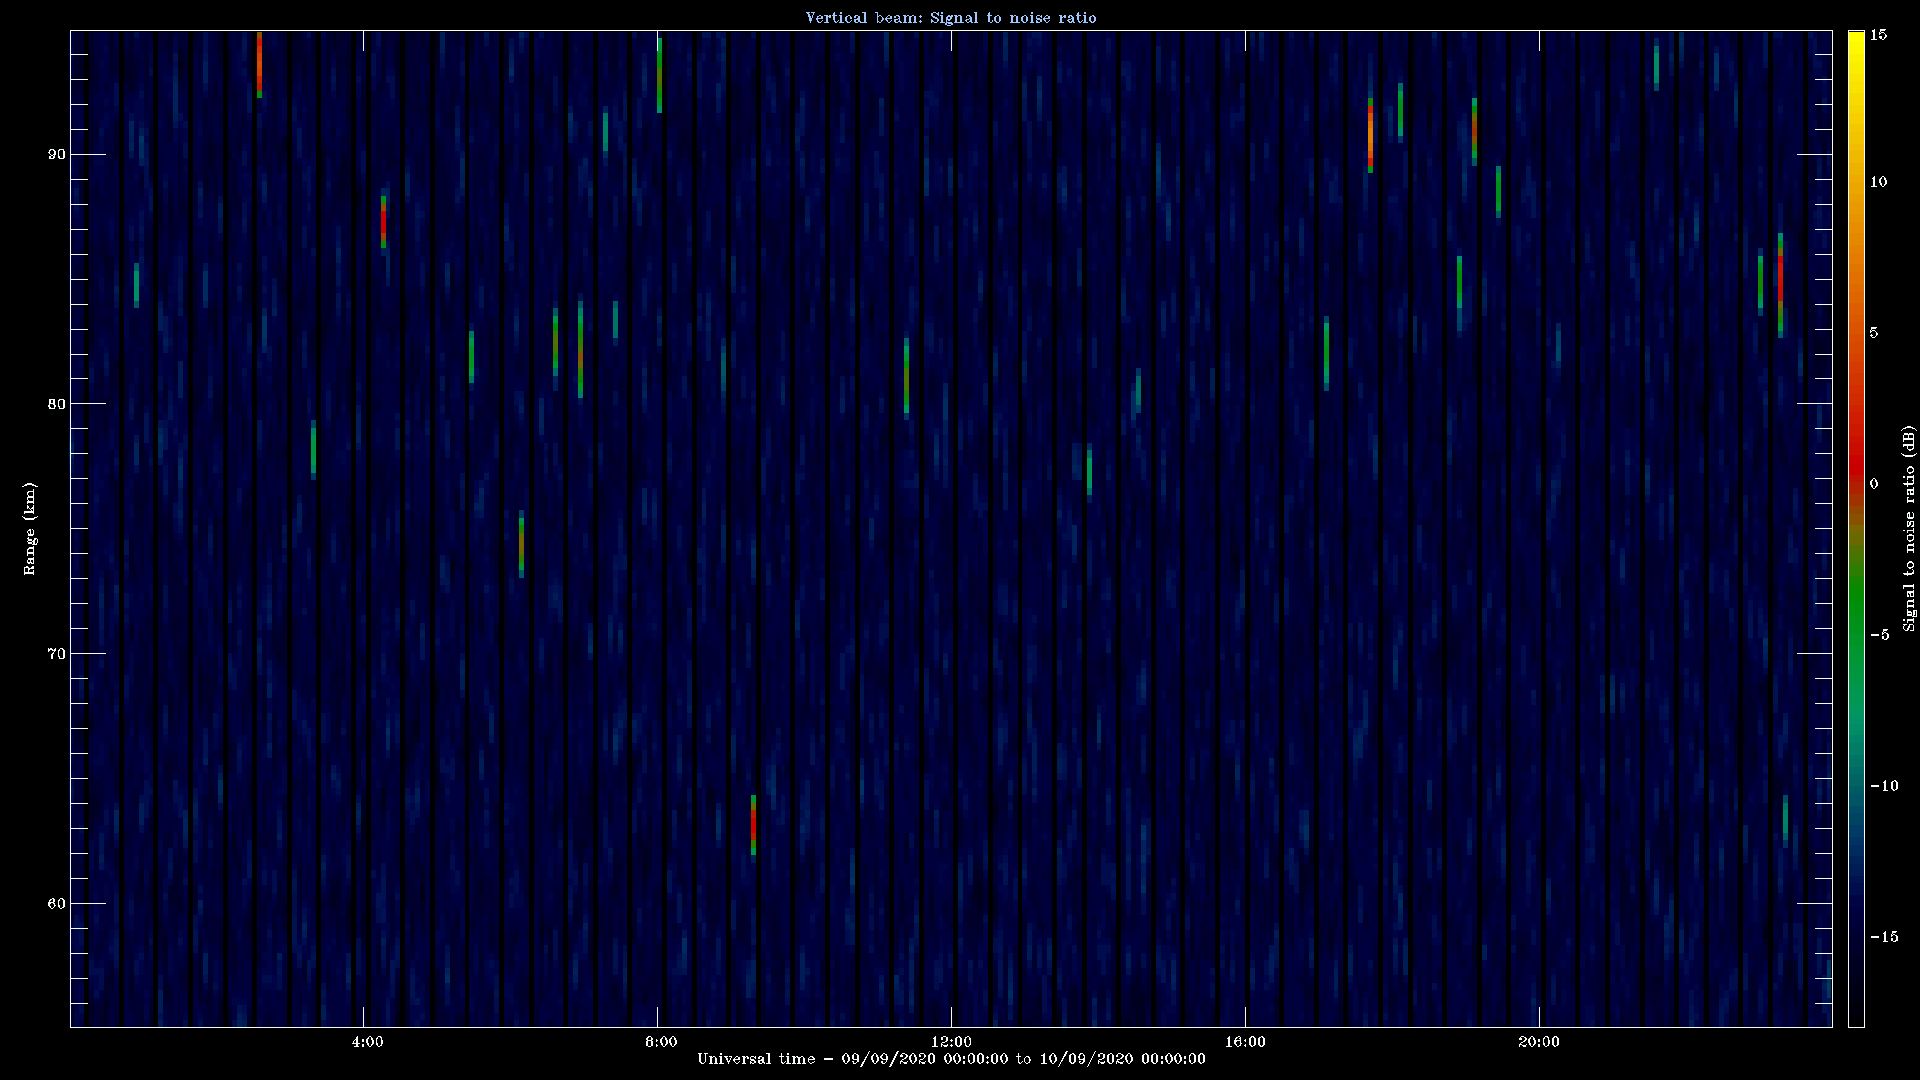The width and height of the screenshot is (1920, 1080).
Task: Click the 70 km range tick label
Action: [56, 654]
